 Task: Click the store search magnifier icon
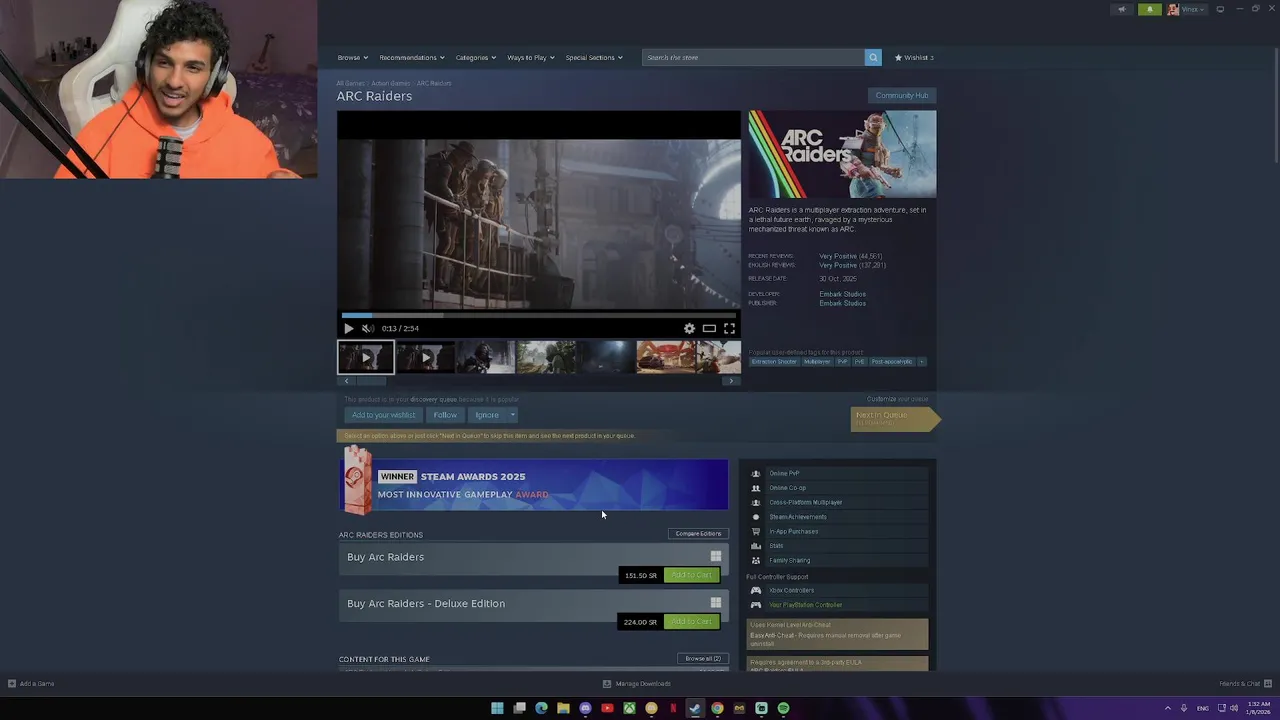(x=873, y=57)
